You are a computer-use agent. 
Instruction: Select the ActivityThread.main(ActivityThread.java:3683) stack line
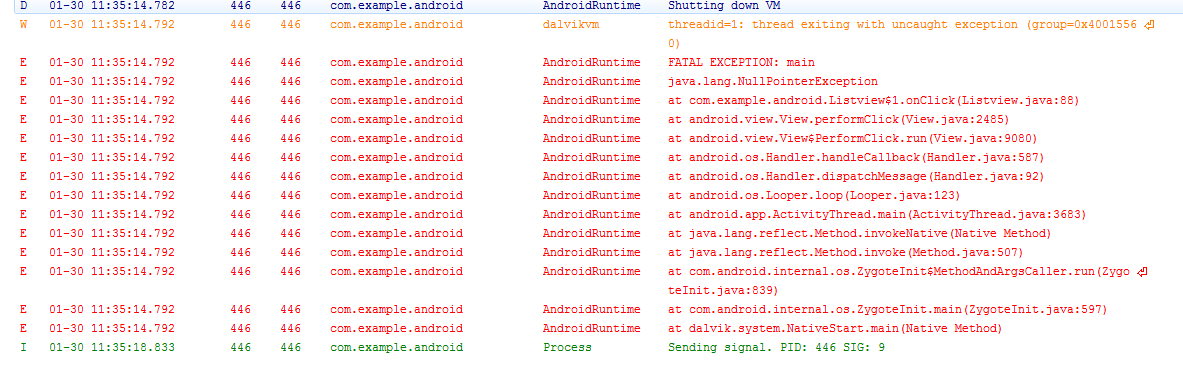pos(877,214)
